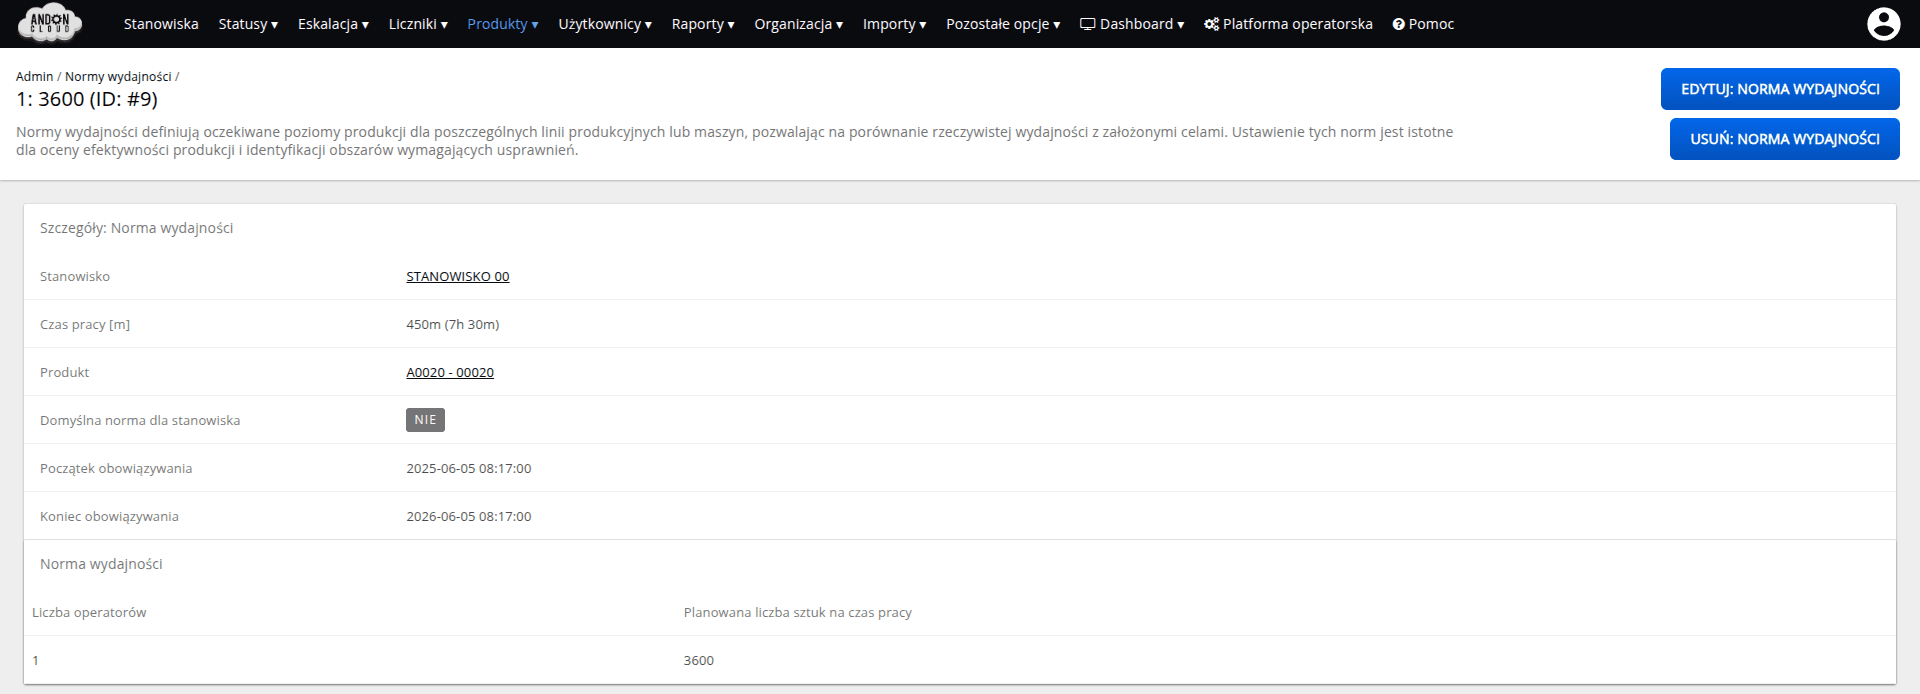Click the Andon Cloud logo

click(x=50, y=23)
